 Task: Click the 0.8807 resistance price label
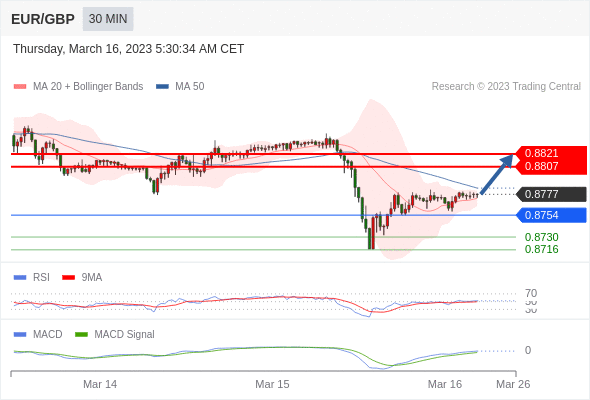(541, 166)
